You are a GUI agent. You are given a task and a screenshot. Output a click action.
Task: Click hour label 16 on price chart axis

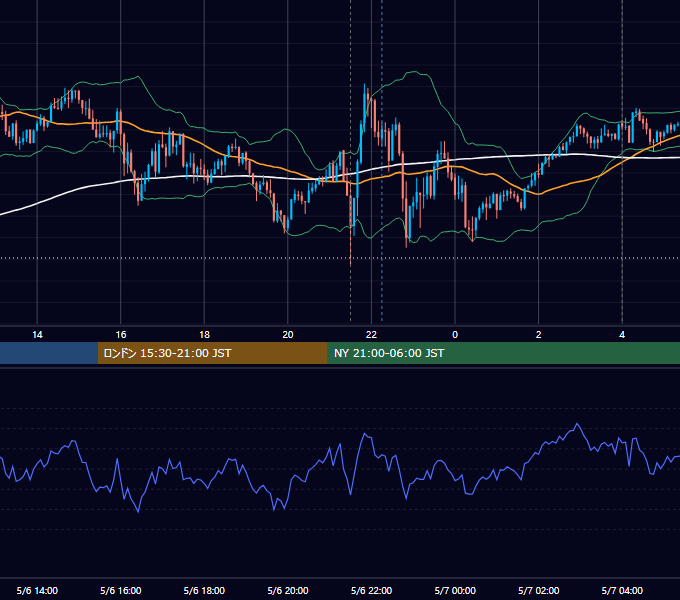coord(121,335)
